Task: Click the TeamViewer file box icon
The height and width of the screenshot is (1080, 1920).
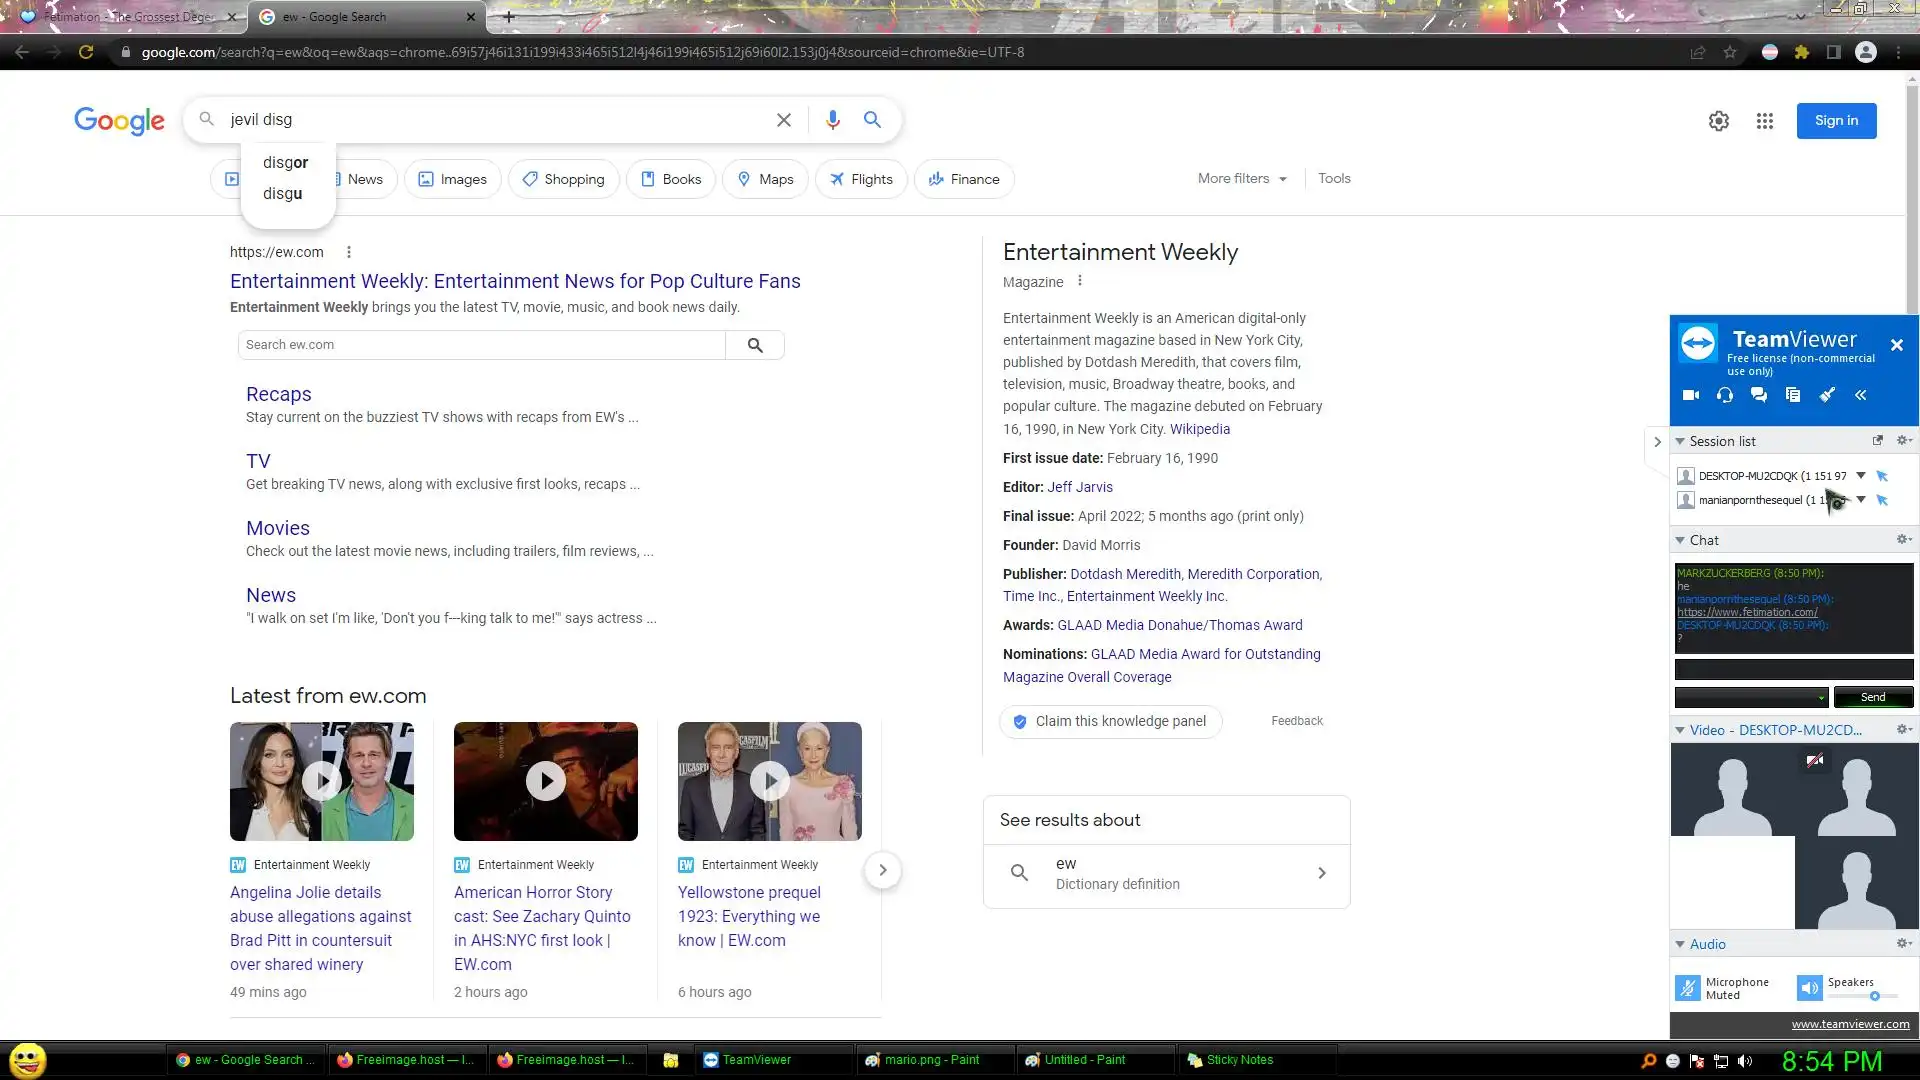Action: point(1792,395)
